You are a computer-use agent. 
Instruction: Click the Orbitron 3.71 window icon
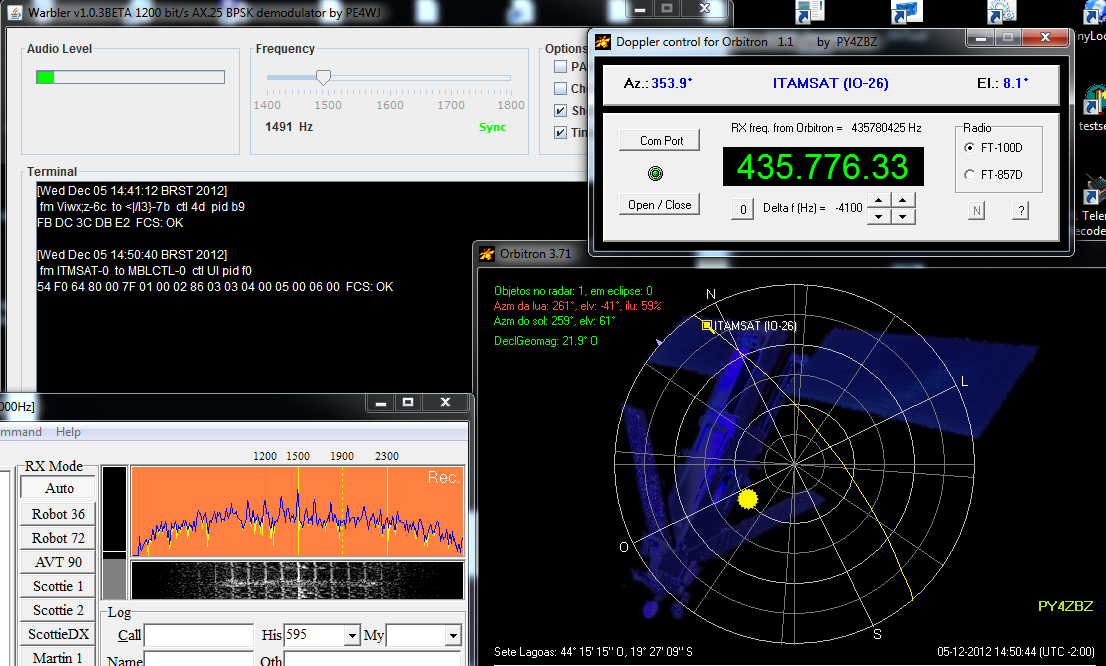click(x=487, y=254)
